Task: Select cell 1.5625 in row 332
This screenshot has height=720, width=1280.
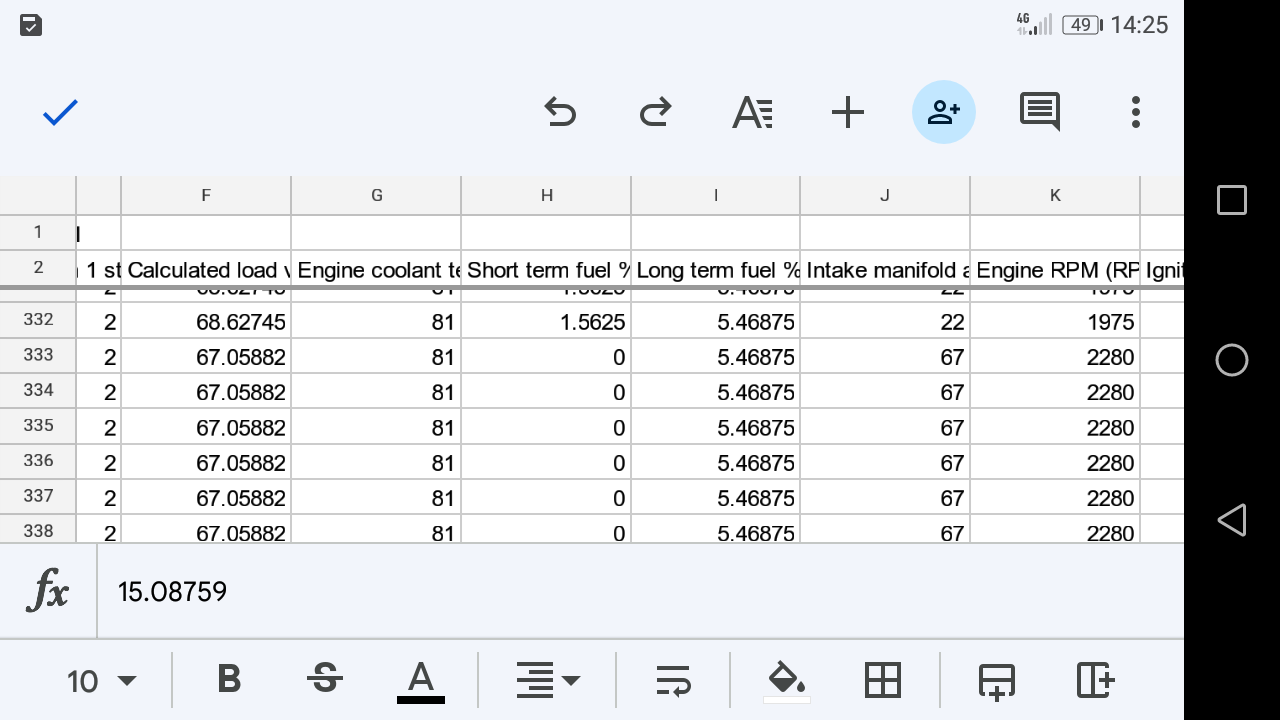Action: click(x=546, y=321)
